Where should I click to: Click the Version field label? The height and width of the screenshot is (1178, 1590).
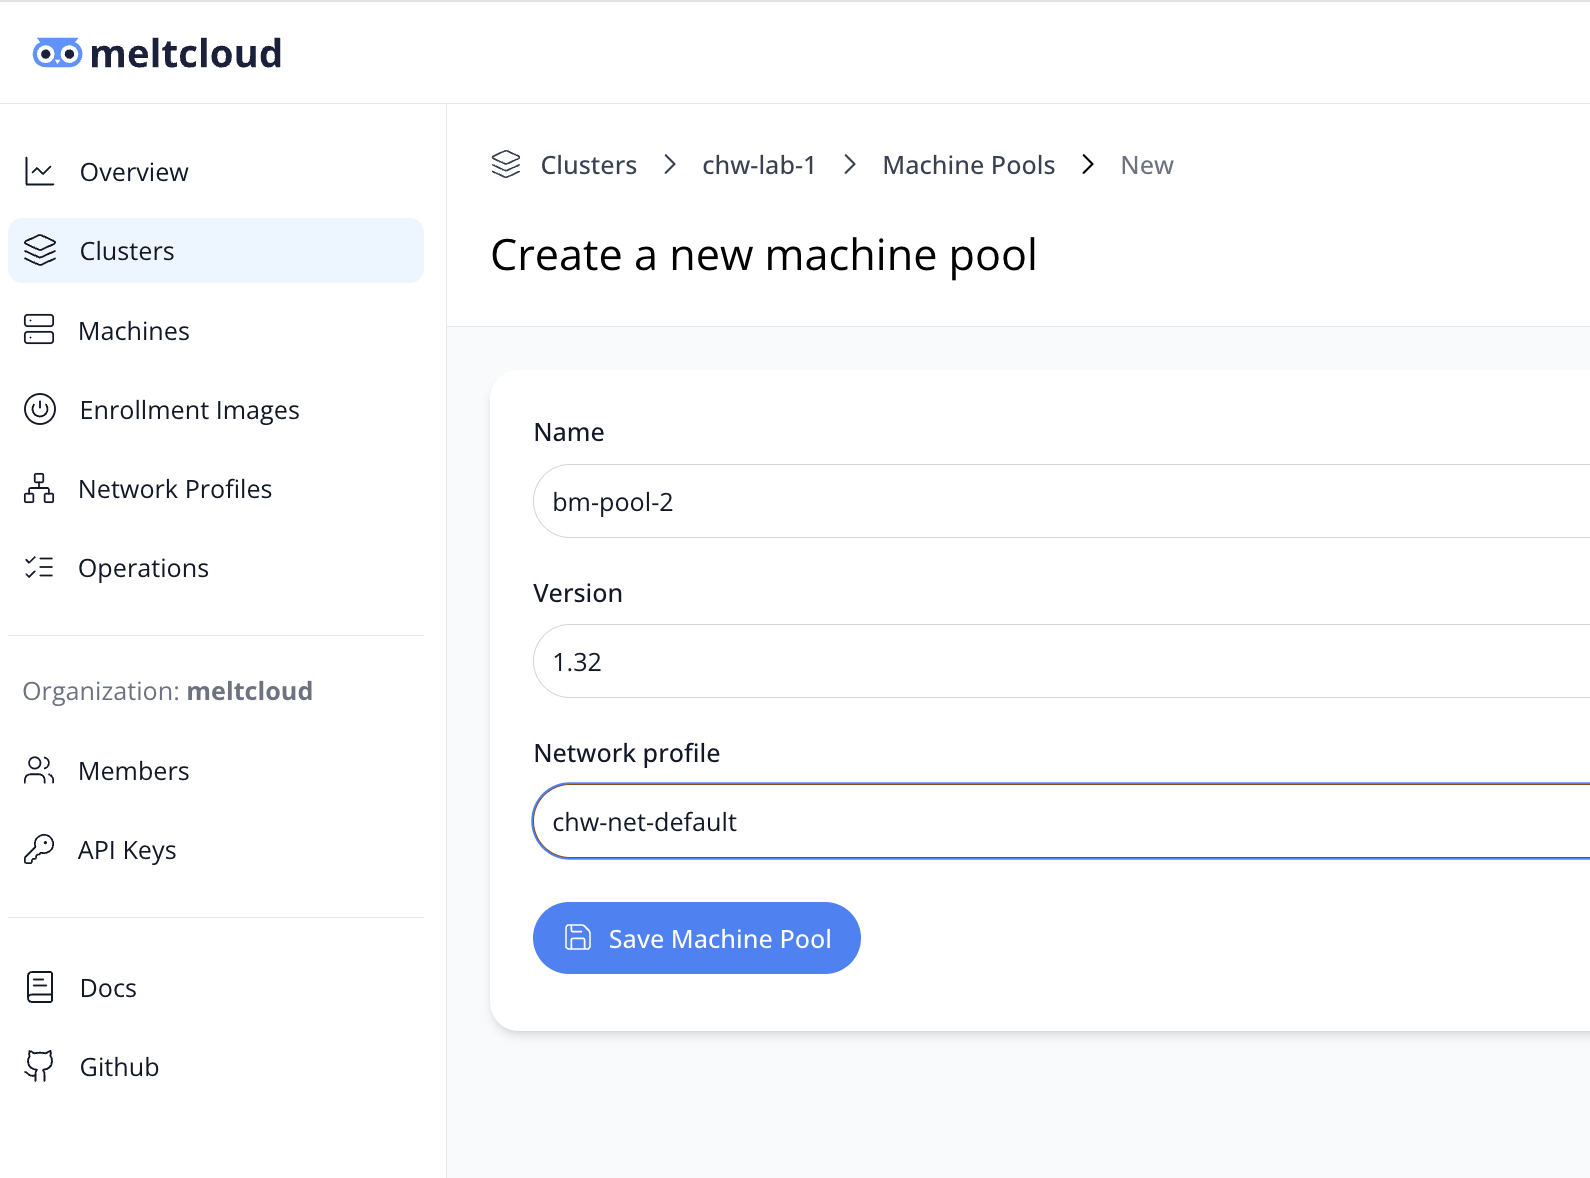[x=578, y=593]
